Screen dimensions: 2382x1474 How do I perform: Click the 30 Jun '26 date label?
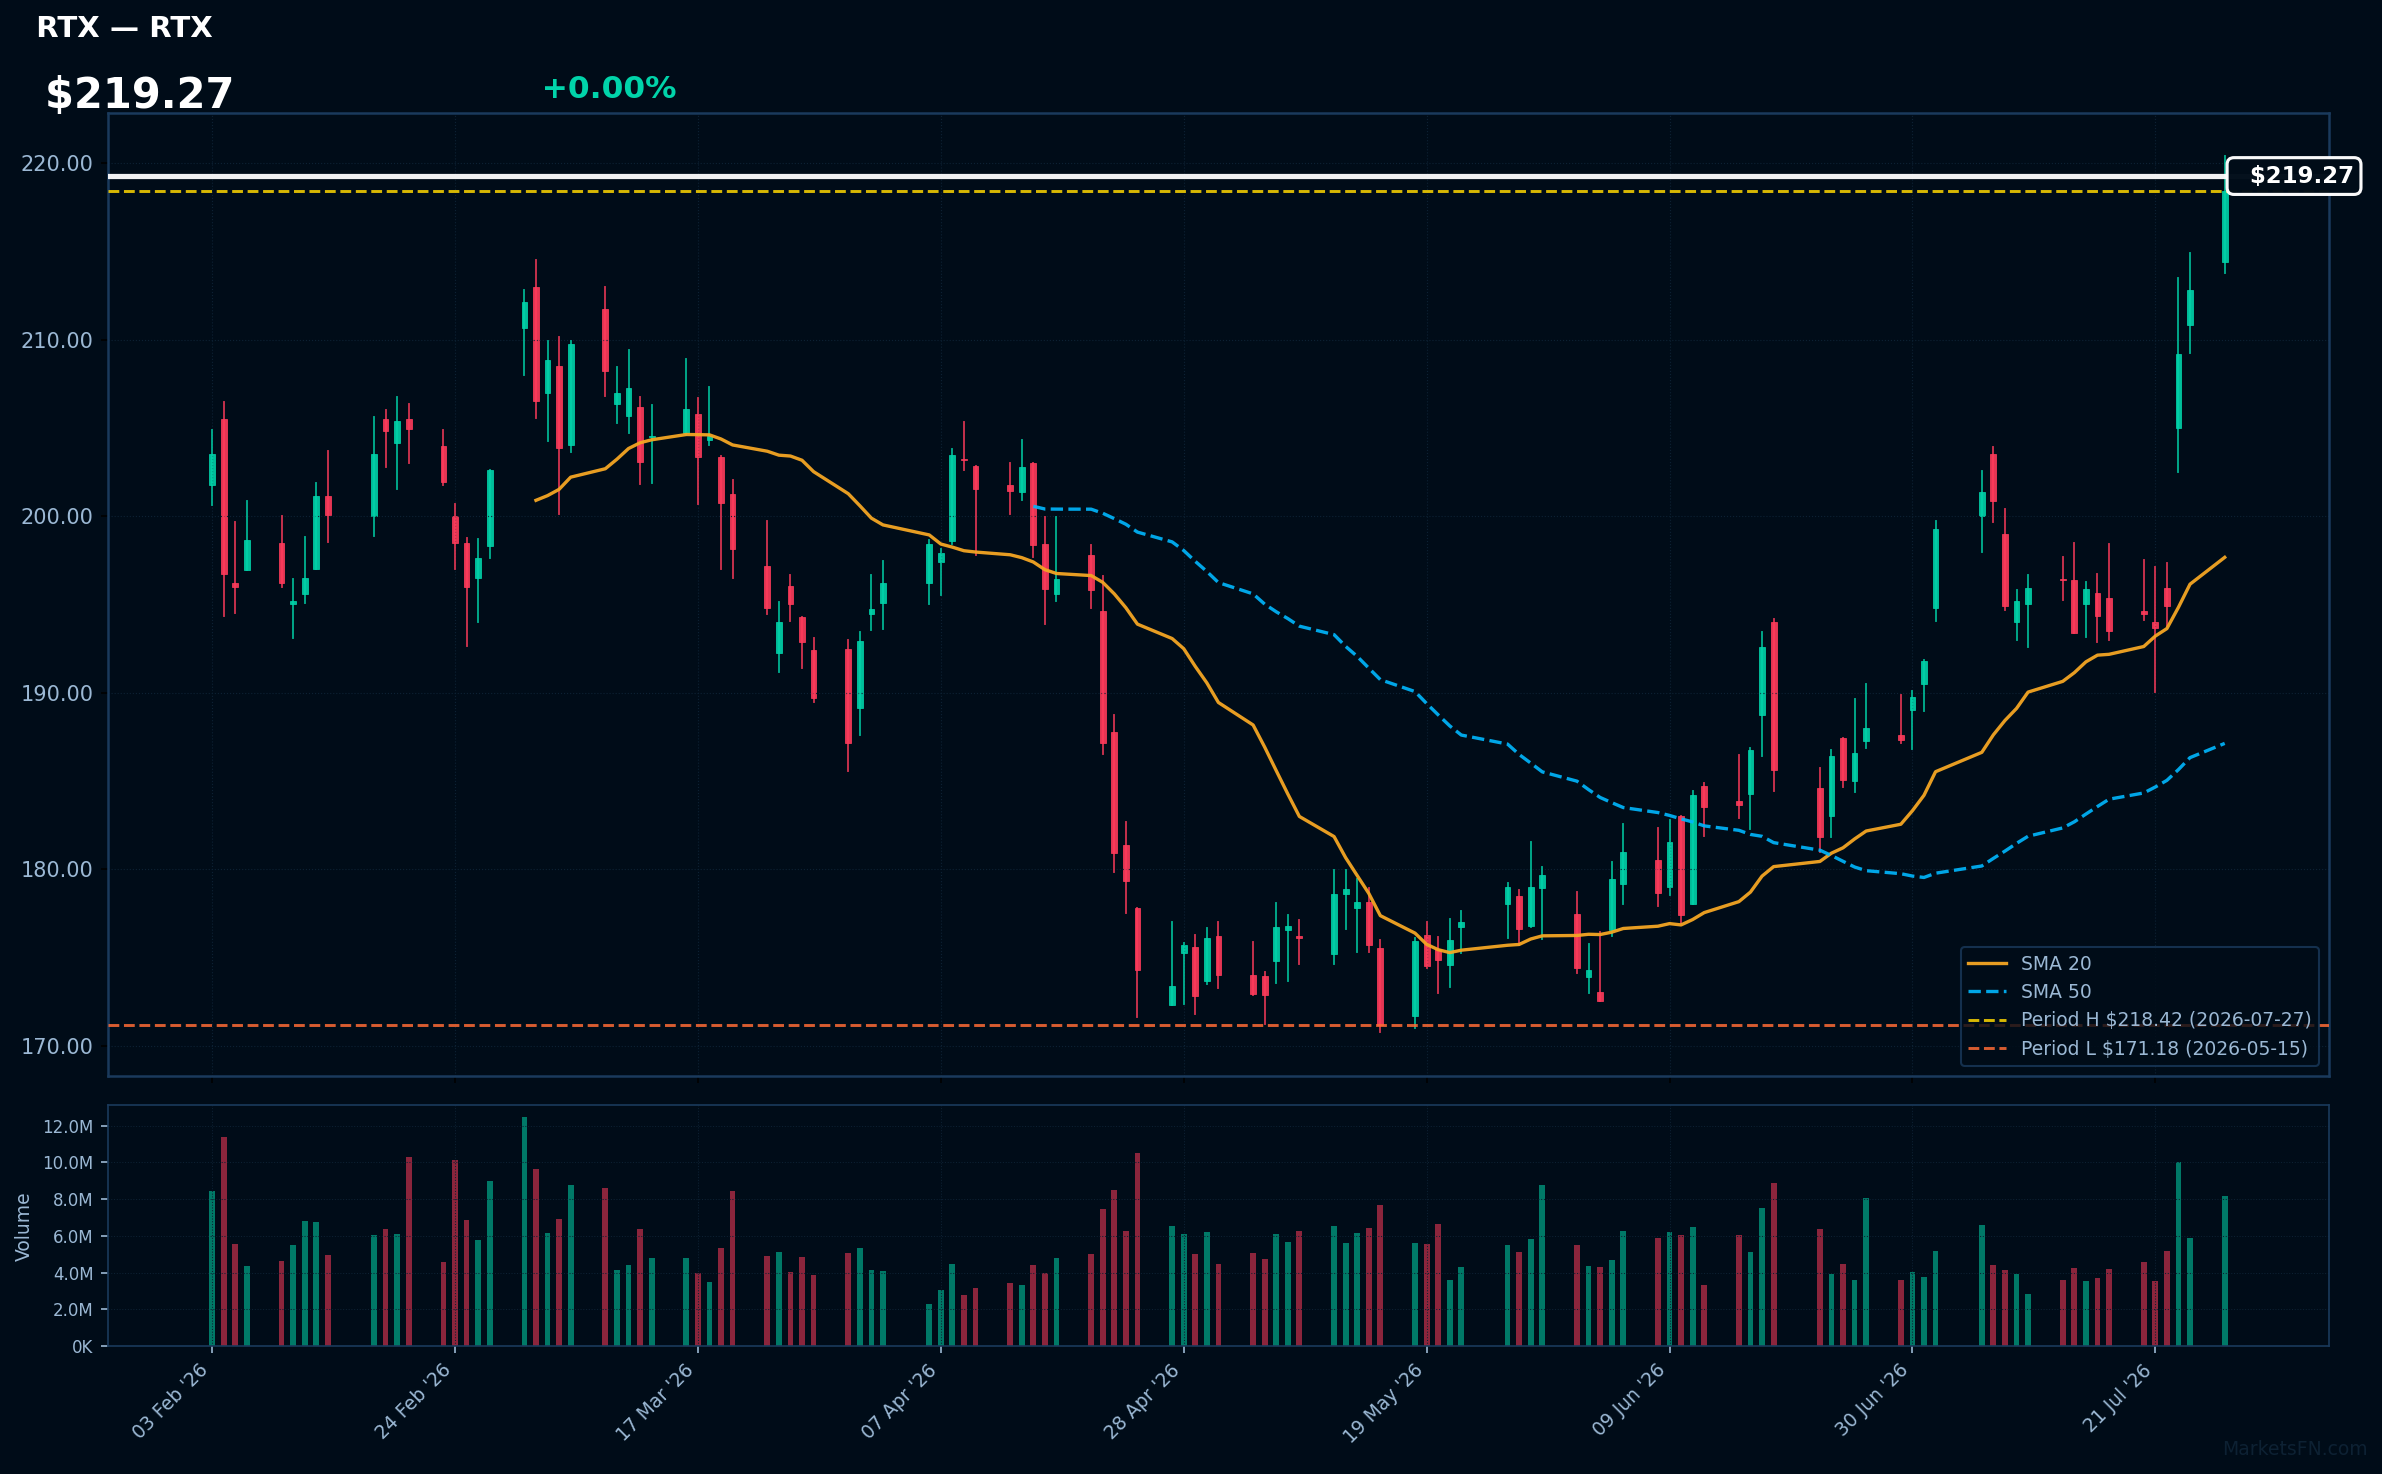1871,1399
